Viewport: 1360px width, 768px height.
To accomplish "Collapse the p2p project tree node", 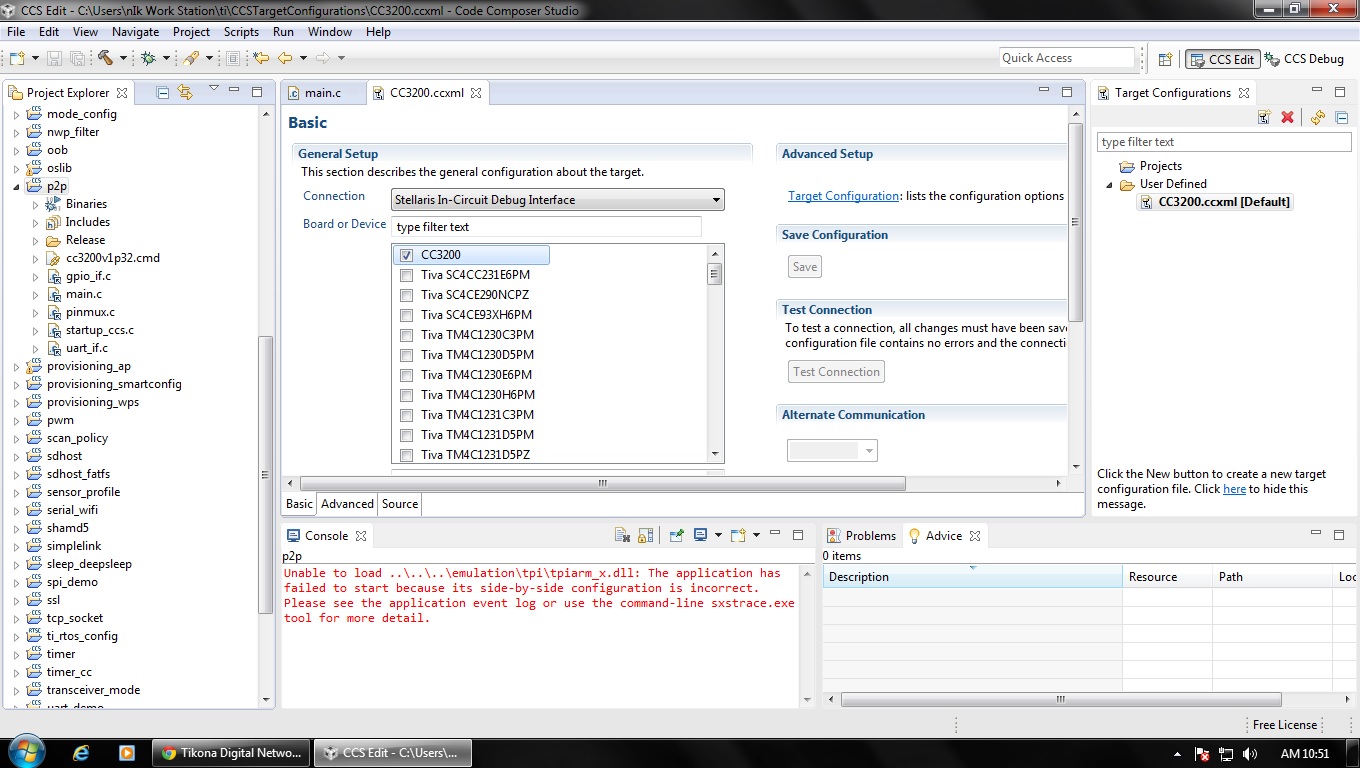I will pyautogui.click(x=16, y=186).
